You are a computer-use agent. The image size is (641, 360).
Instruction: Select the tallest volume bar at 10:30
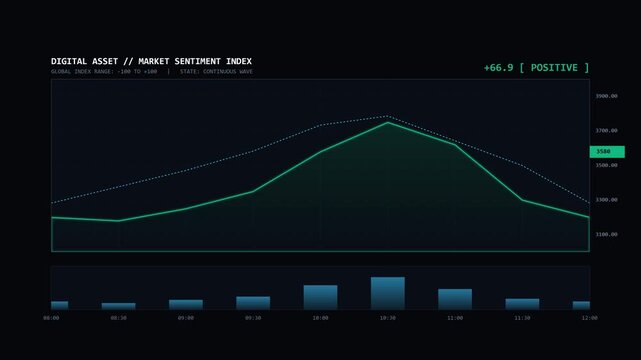coord(388,293)
